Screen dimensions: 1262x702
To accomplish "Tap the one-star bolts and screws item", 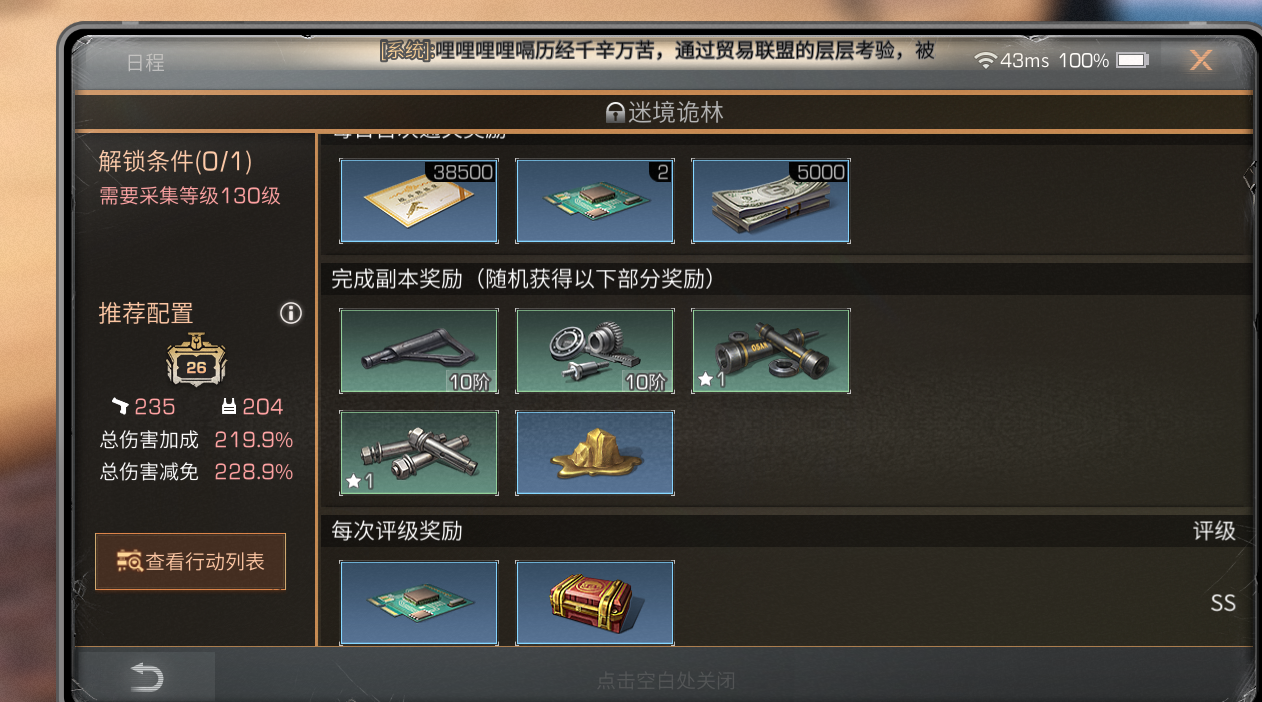I will pyautogui.click(x=419, y=453).
